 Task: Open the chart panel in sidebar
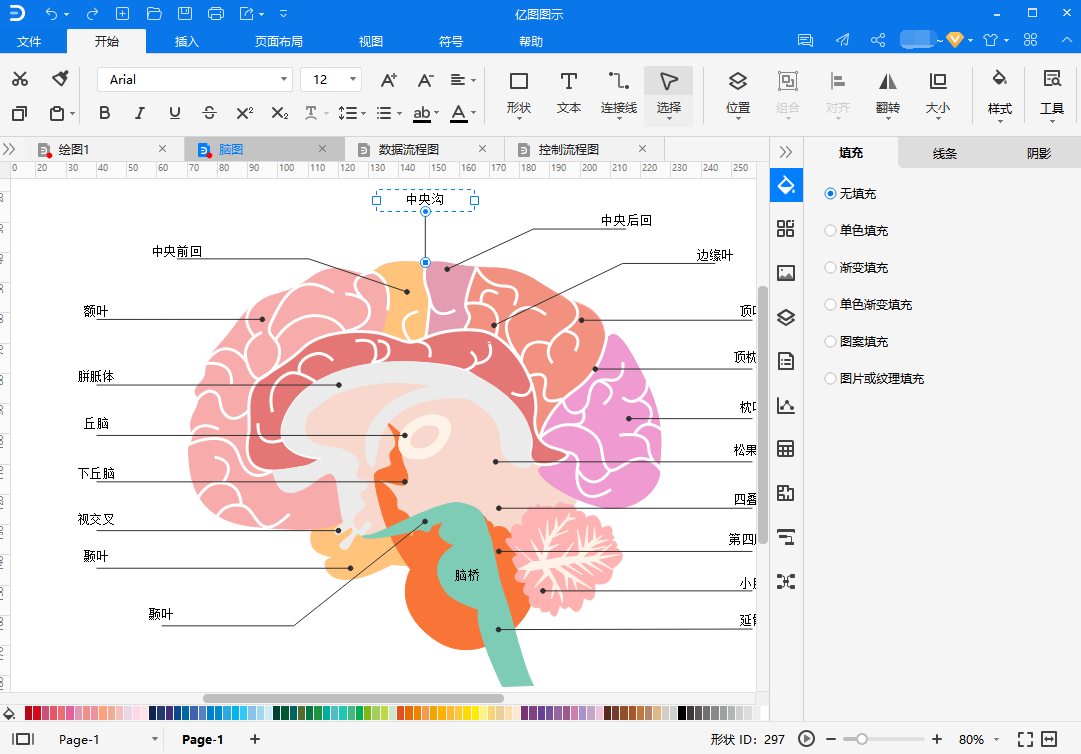[x=786, y=405]
